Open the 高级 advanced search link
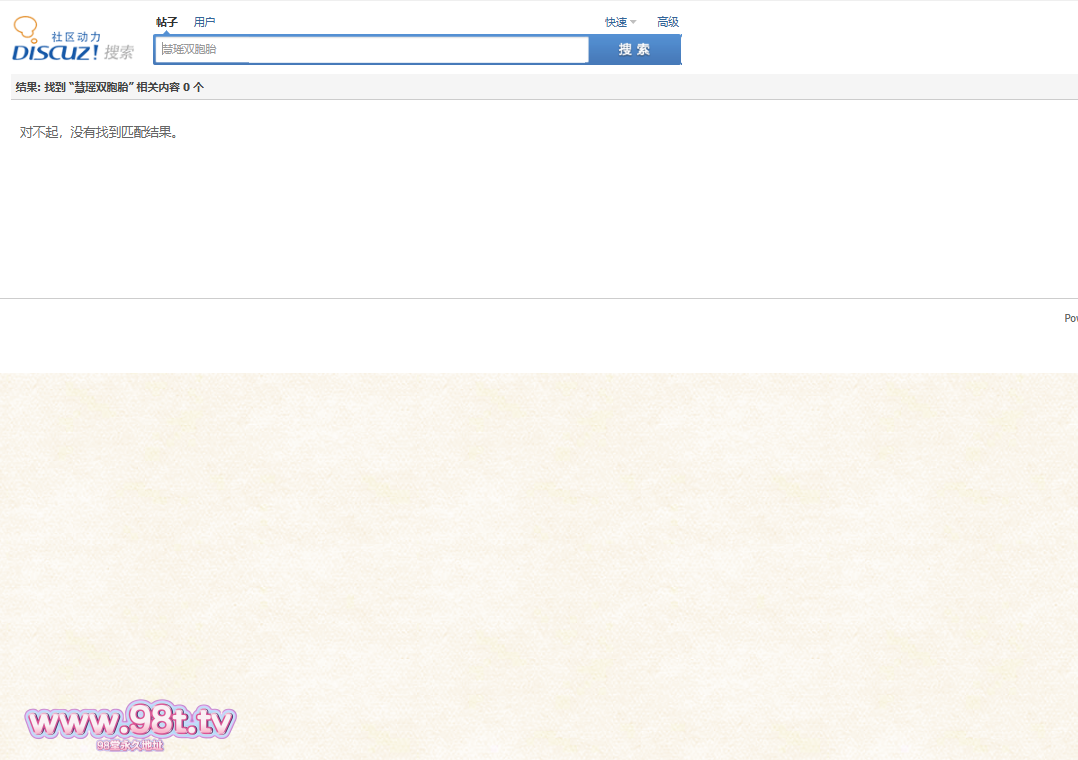Image resolution: width=1078 pixels, height=760 pixels. 668,22
